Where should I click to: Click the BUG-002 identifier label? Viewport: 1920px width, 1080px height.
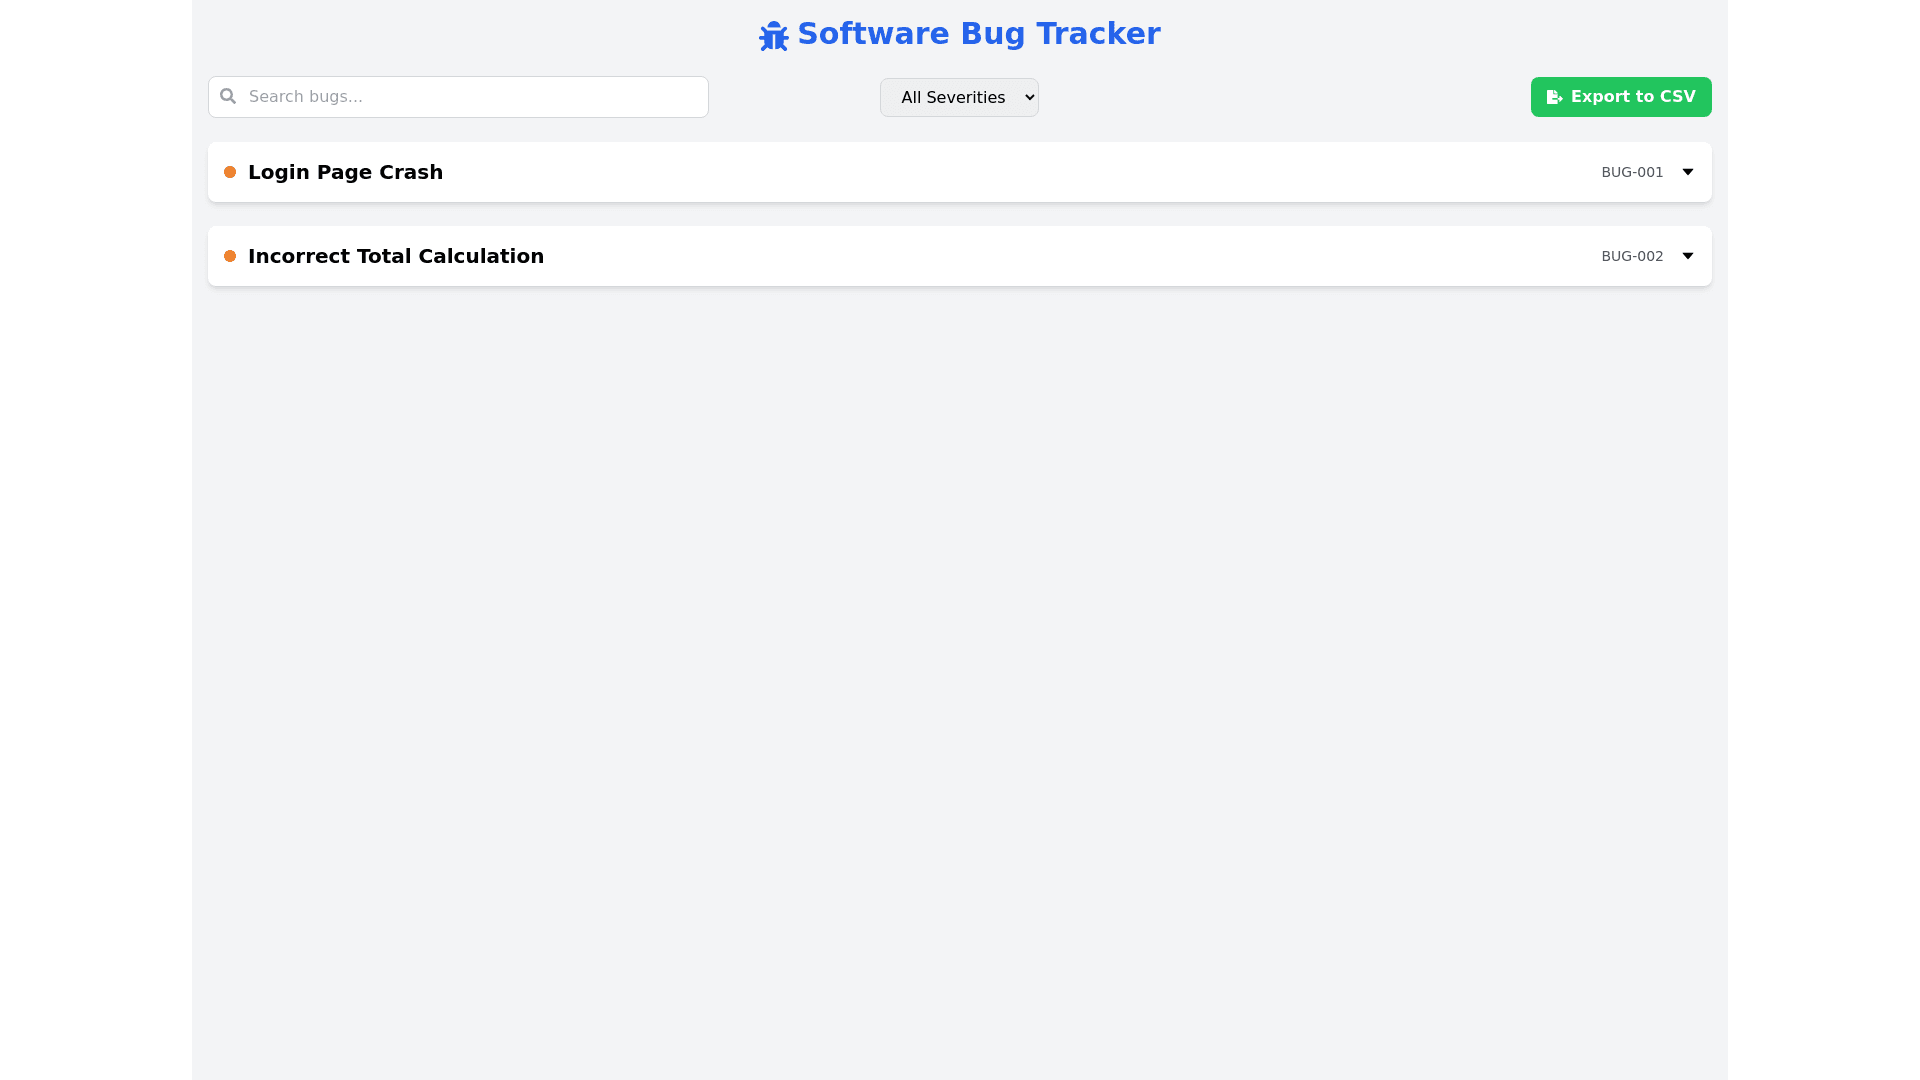click(1632, 256)
